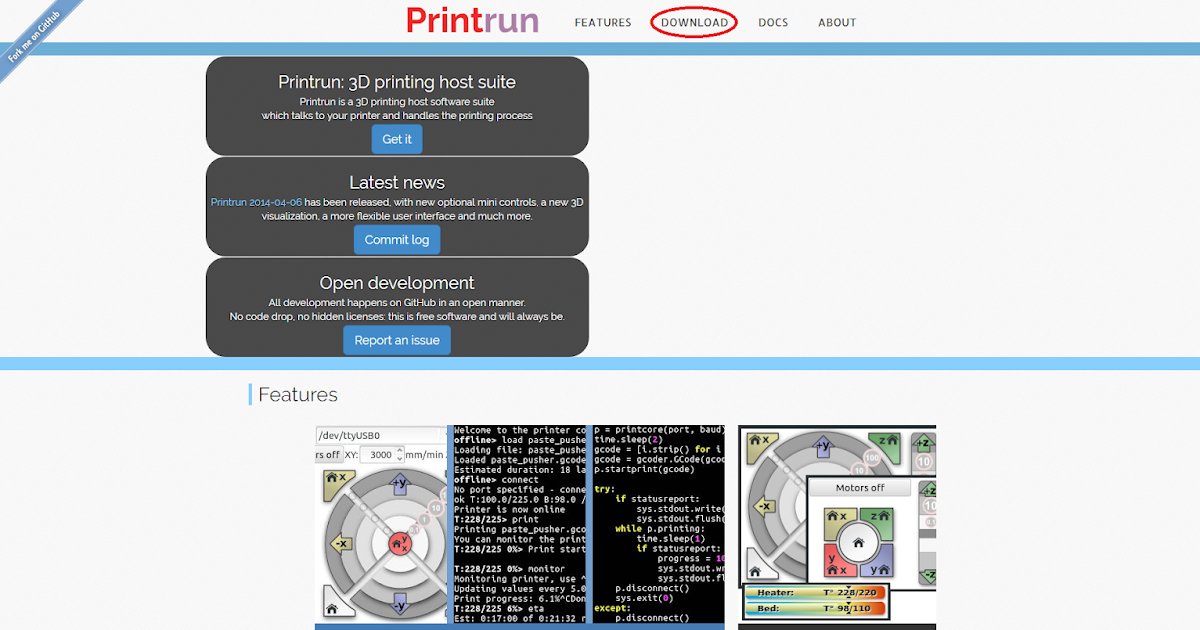Click the Printrun logo
Viewport: 1200px width, 630px height.
coord(472,21)
